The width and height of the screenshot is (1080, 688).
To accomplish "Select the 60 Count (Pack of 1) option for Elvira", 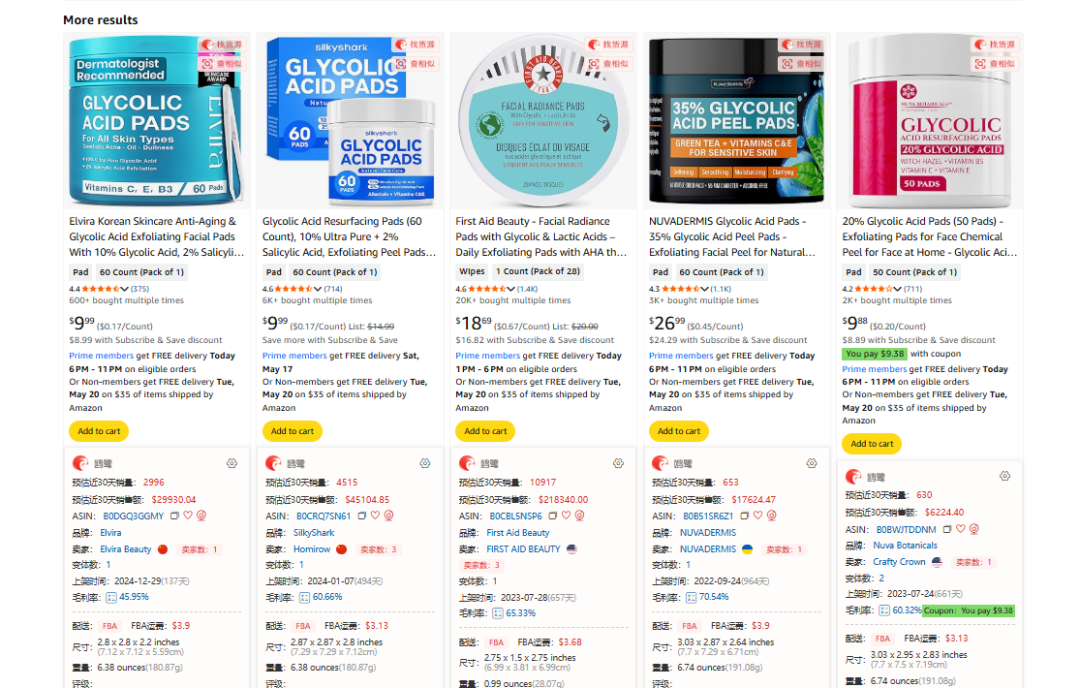I will tap(142, 272).
